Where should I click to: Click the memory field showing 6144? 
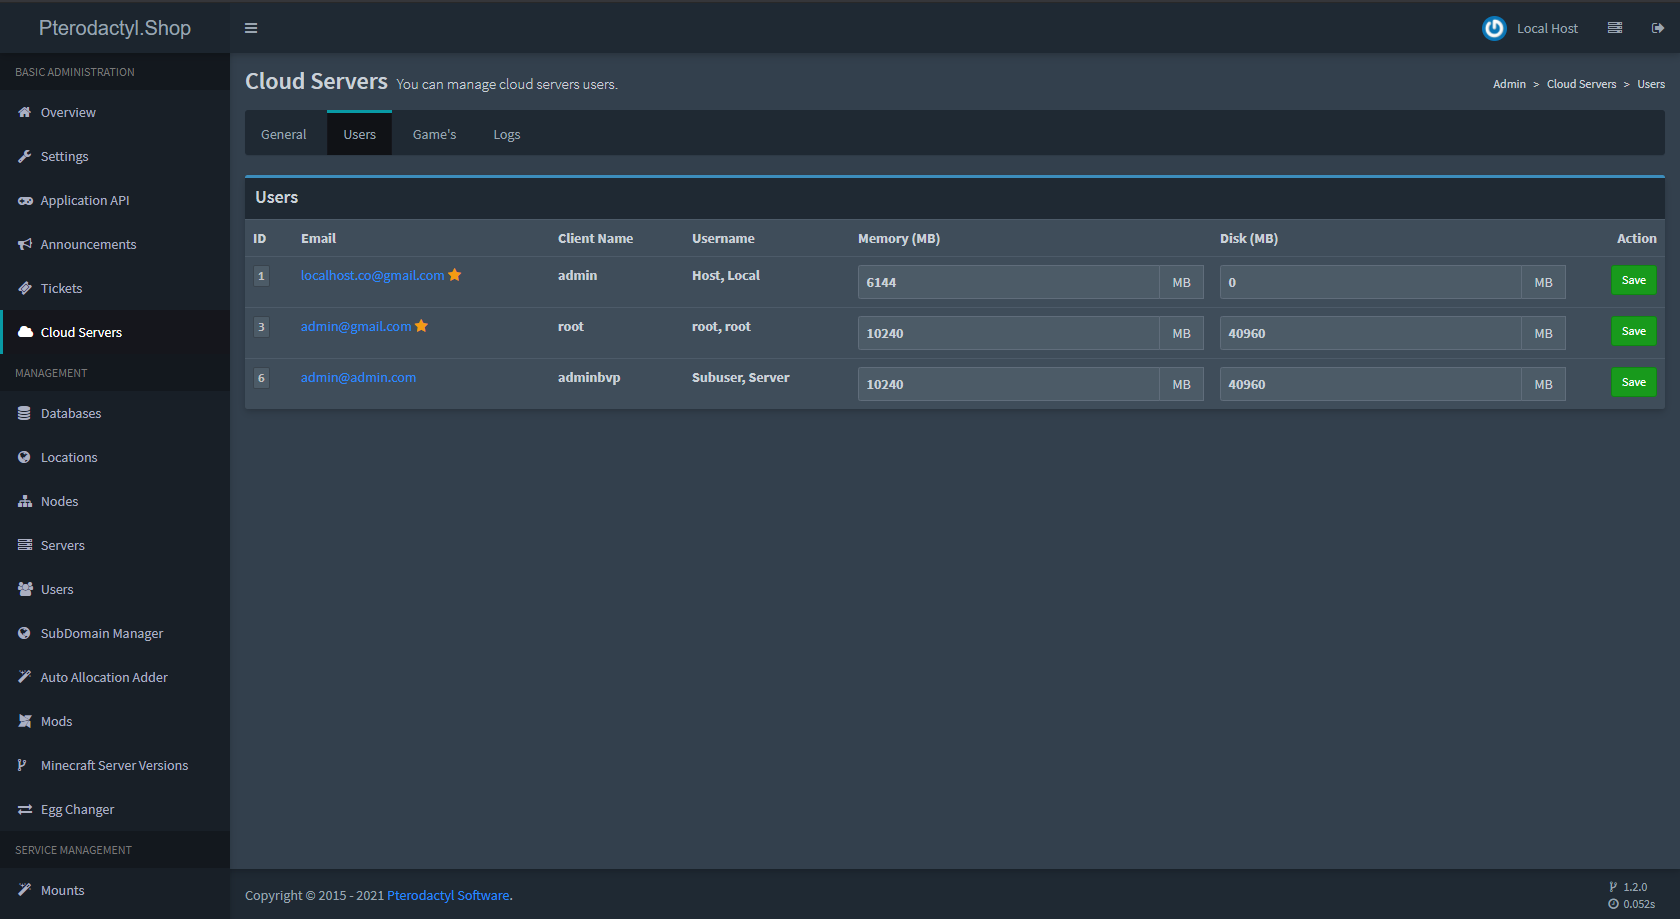coord(1008,282)
